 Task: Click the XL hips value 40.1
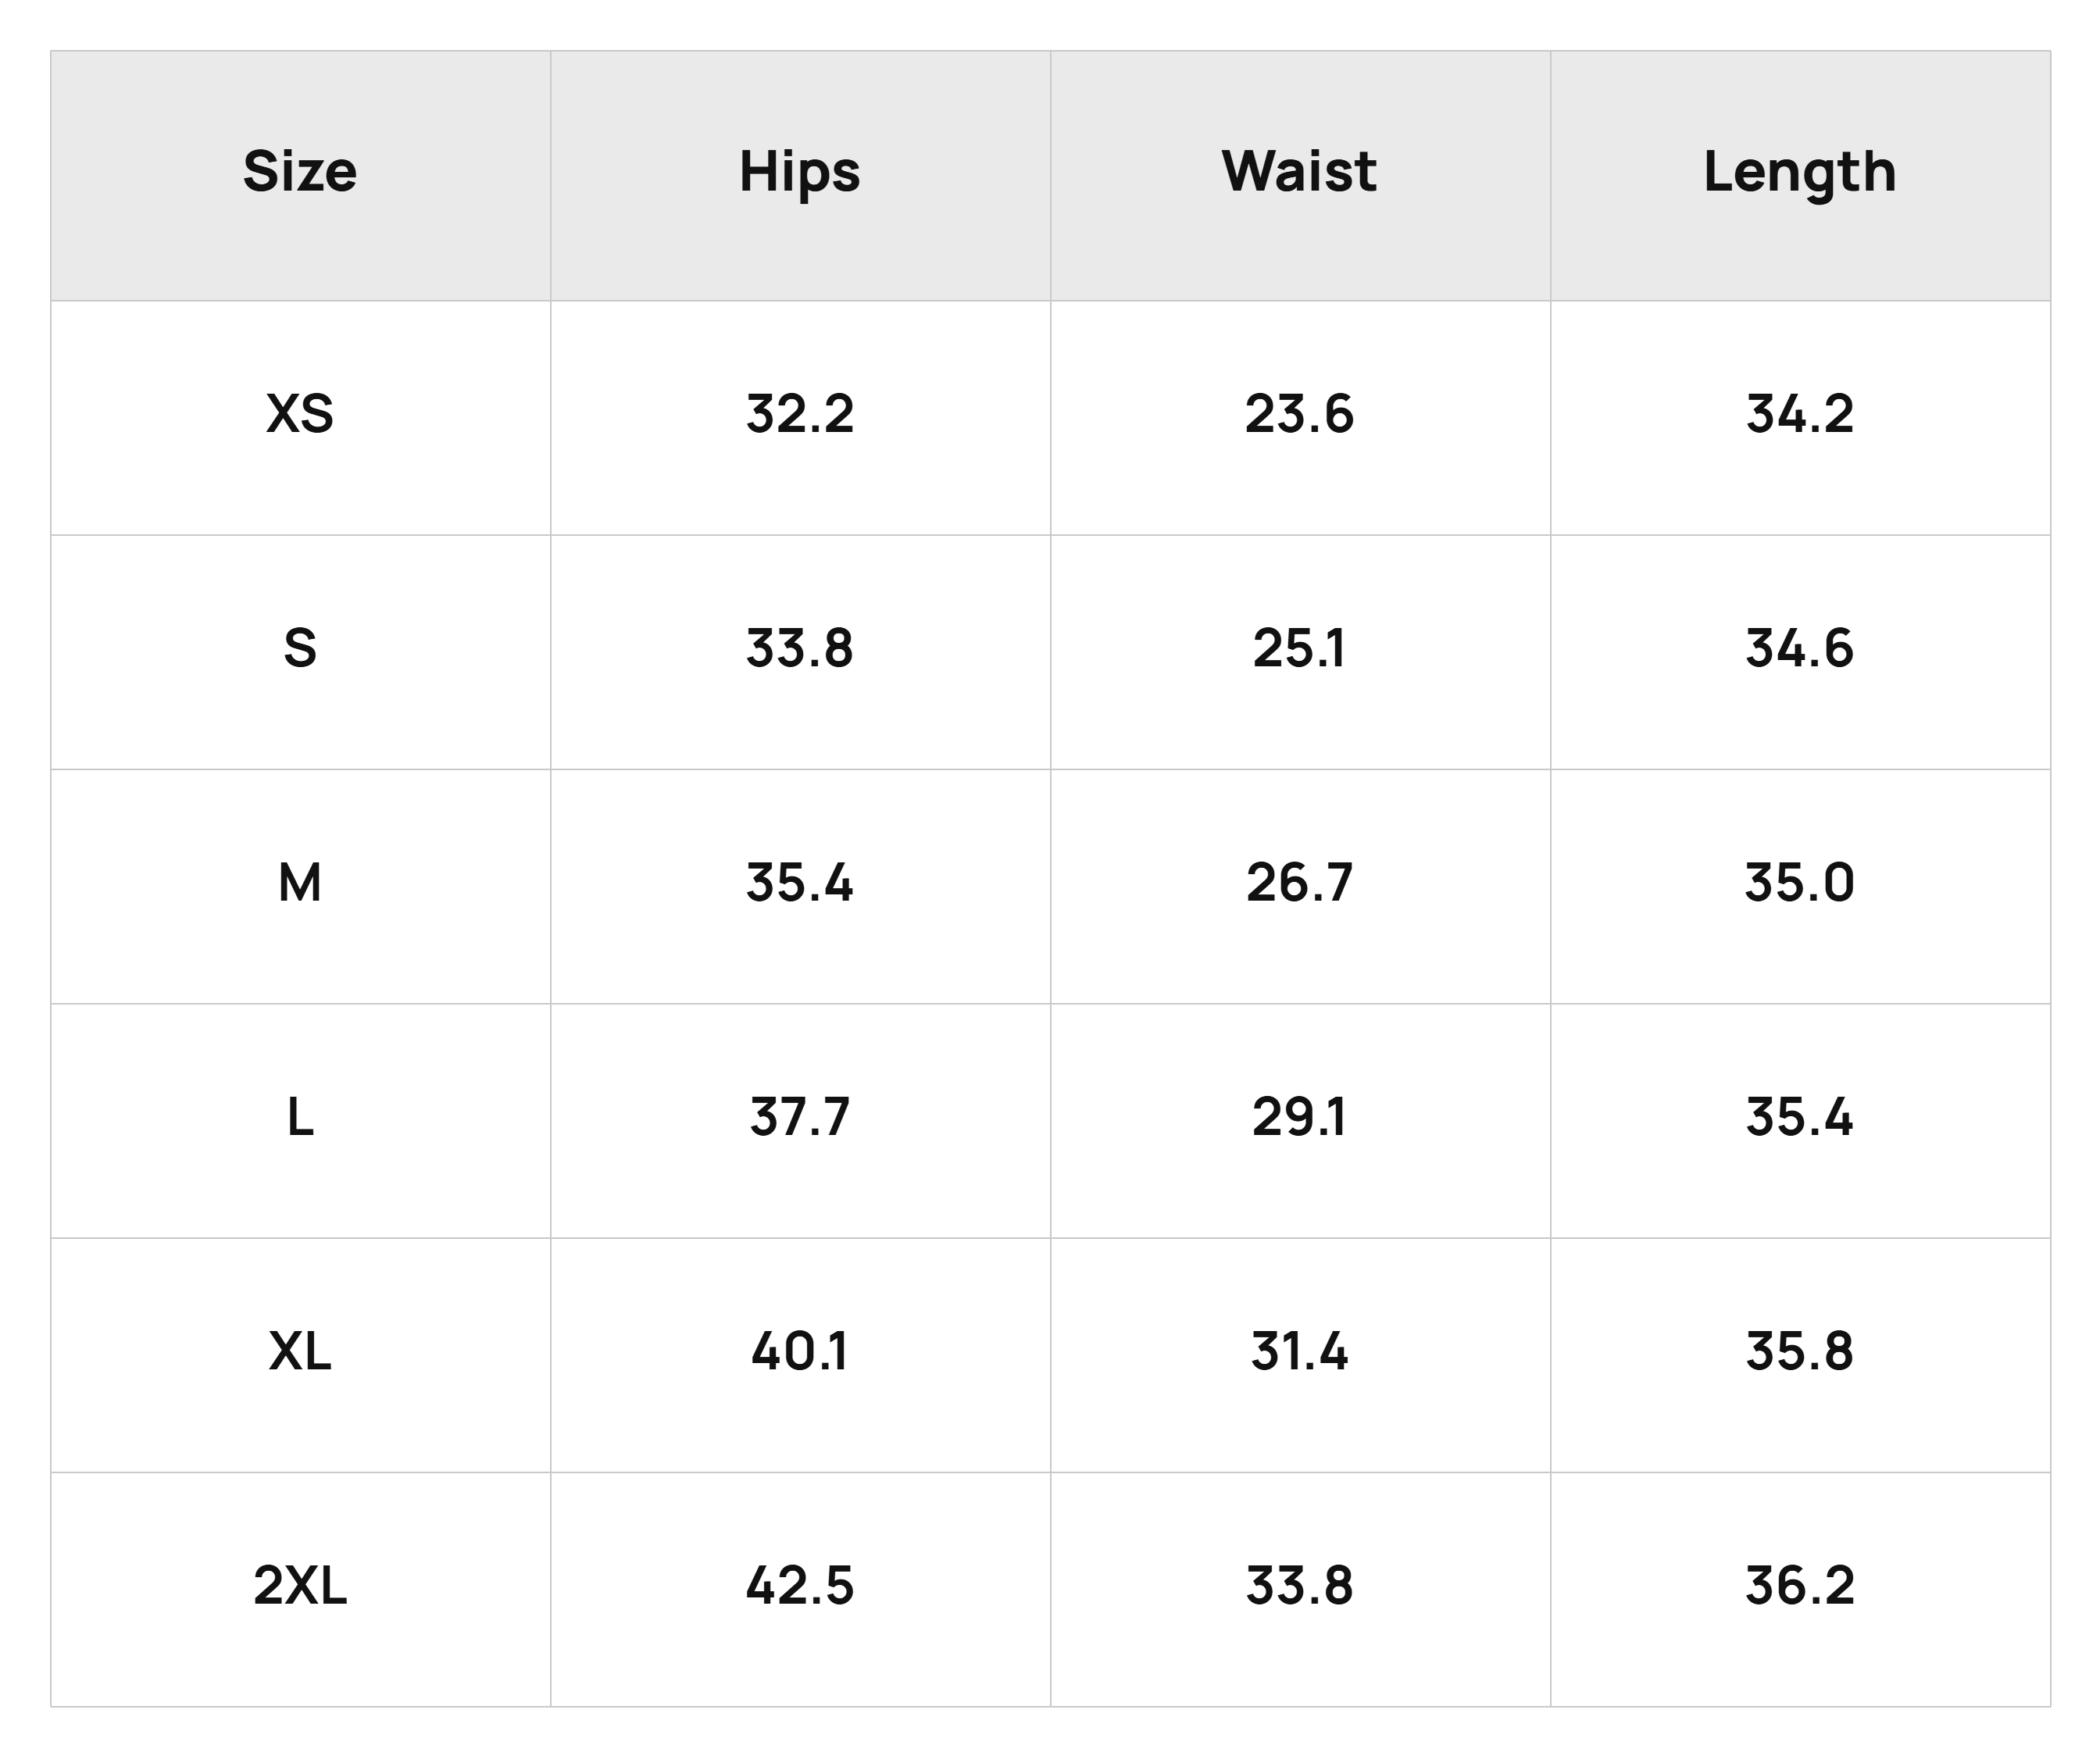click(800, 1351)
